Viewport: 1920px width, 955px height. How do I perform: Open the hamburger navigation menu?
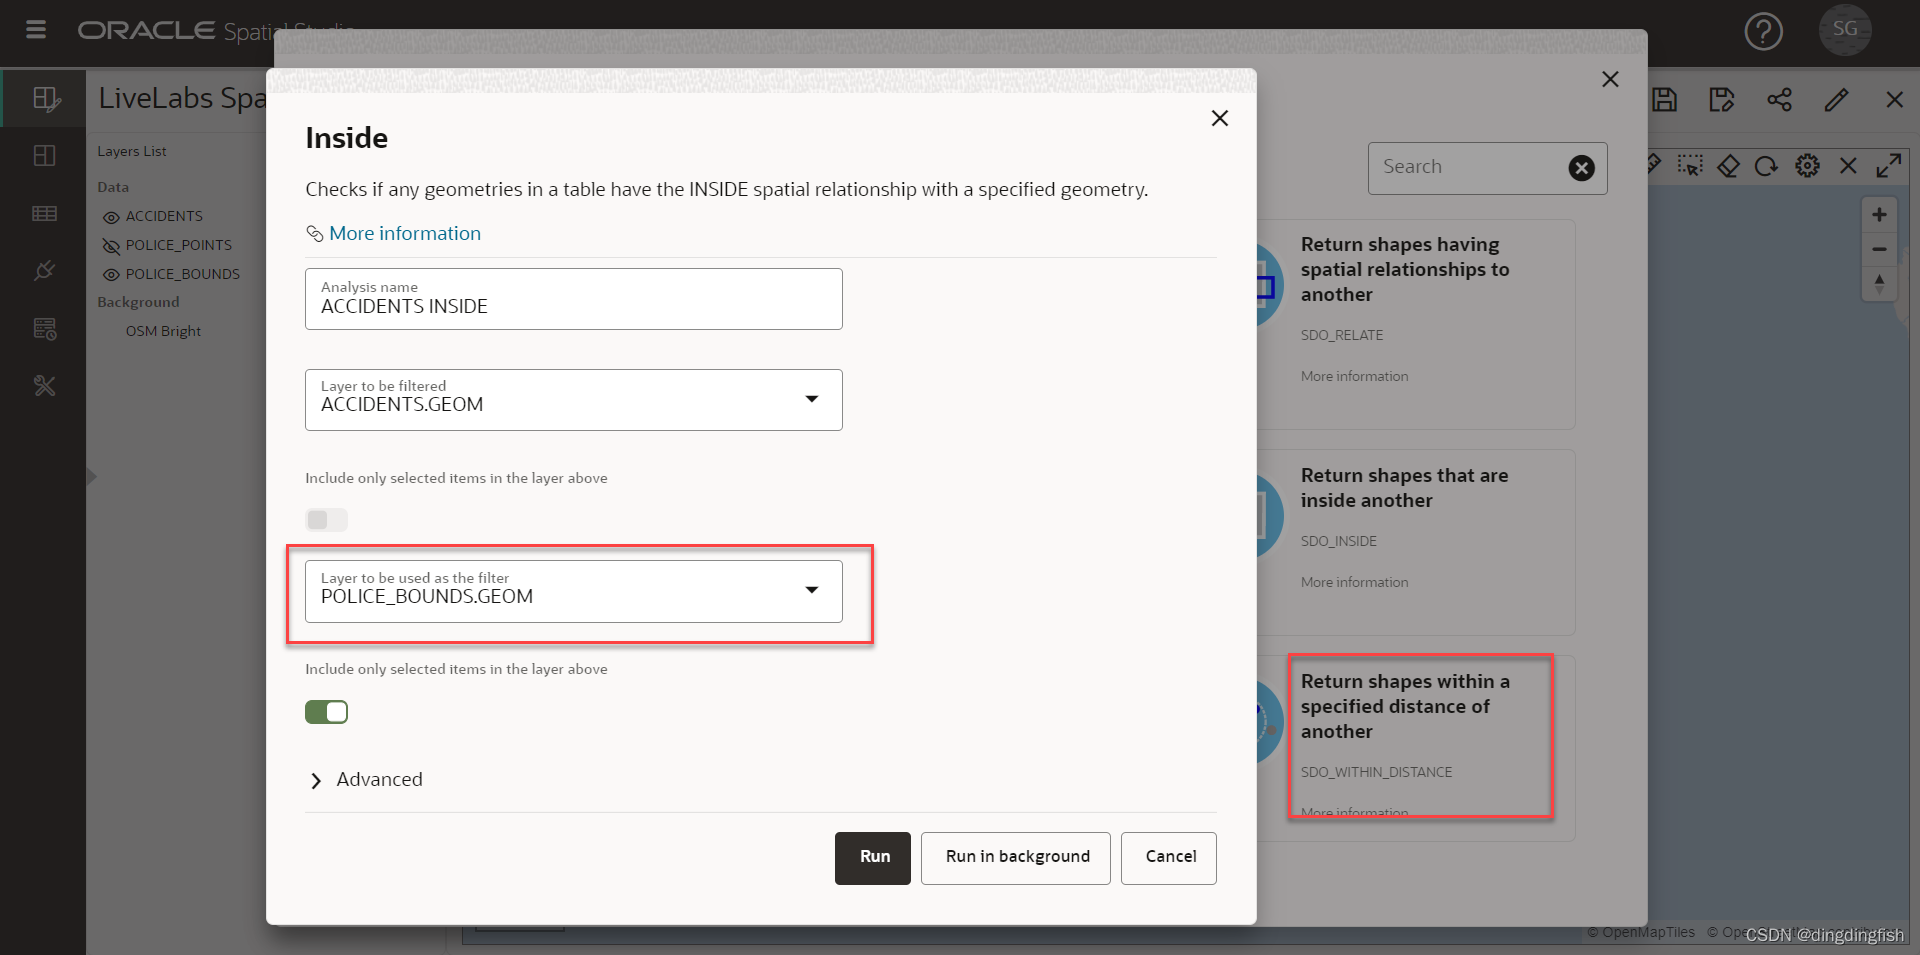coord(36,30)
